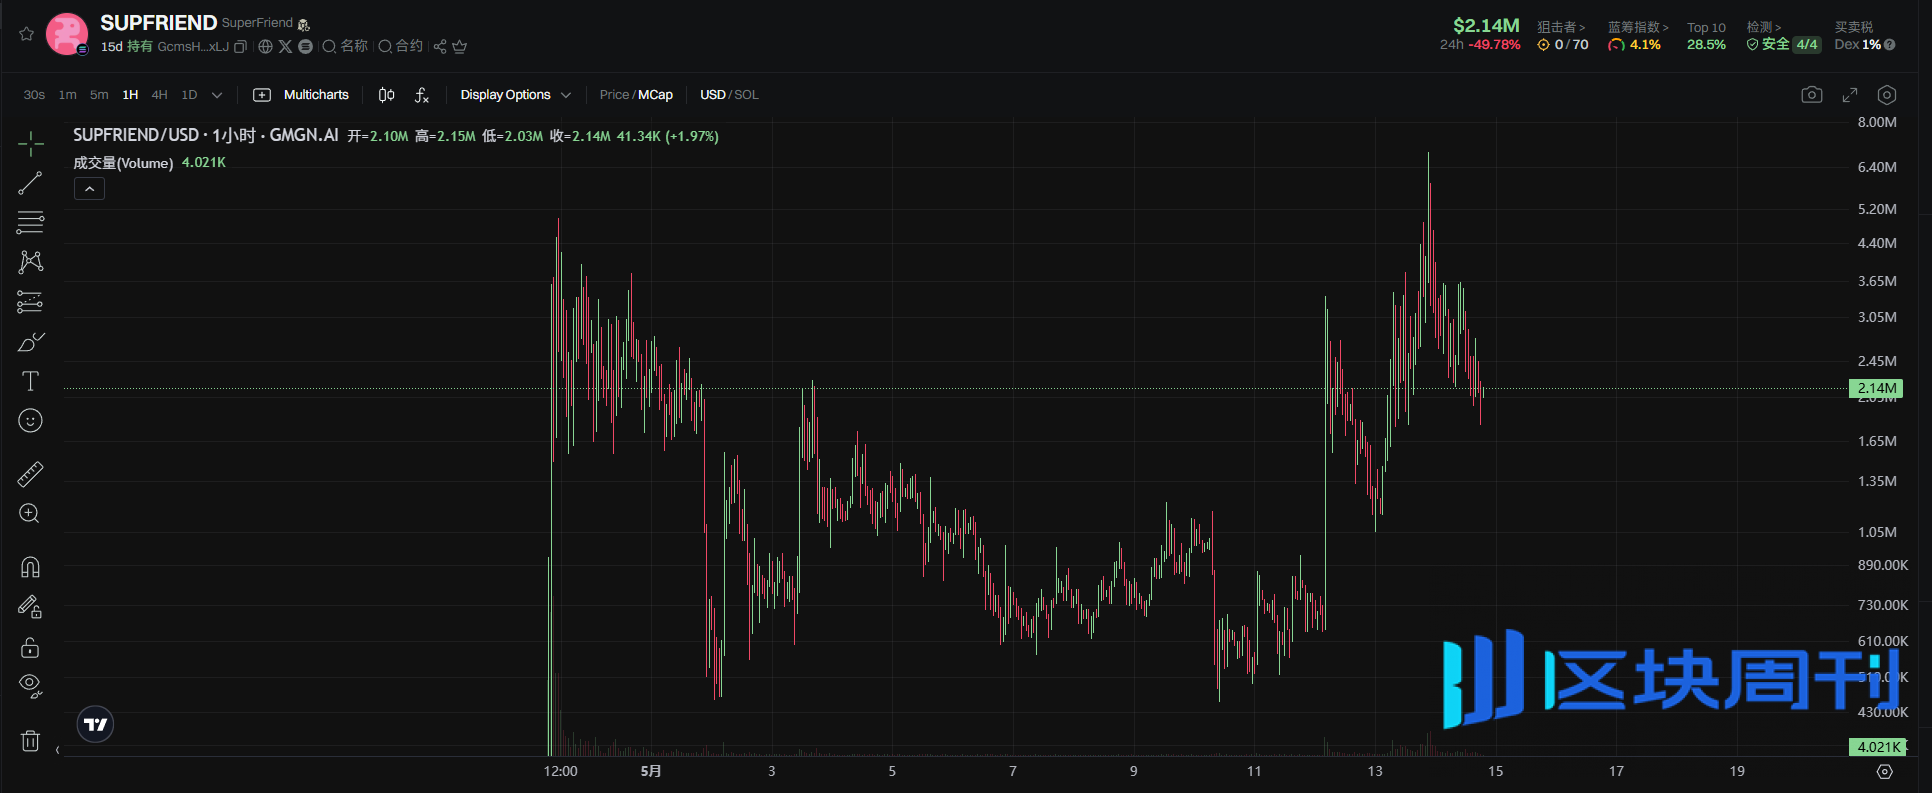Select the 4H timeframe
The image size is (1932, 793).
(159, 95)
